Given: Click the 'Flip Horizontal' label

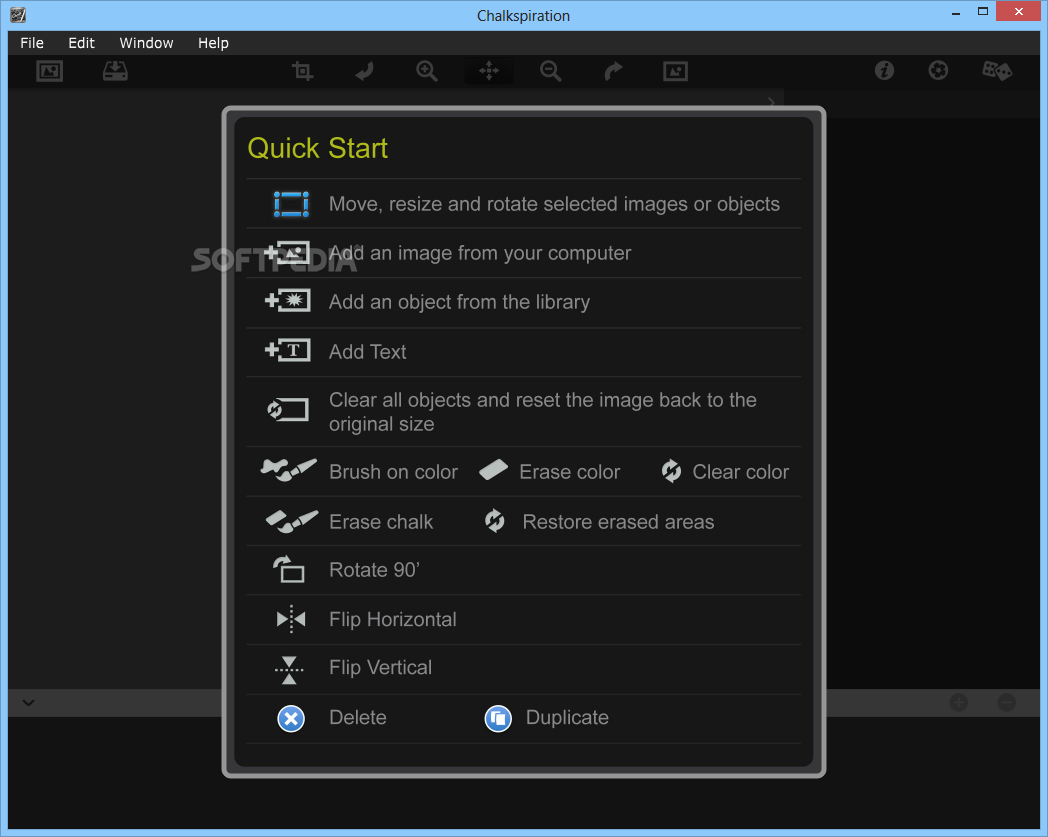Looking at the screenshot, I should 393,619.
